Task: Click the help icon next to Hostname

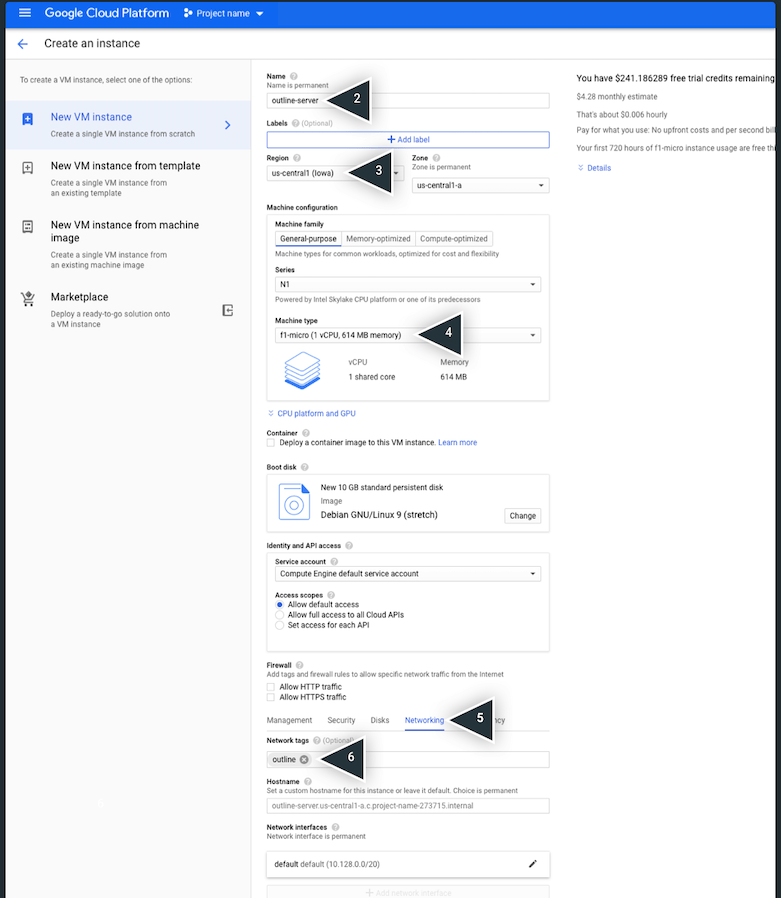Action: (307, 782)
